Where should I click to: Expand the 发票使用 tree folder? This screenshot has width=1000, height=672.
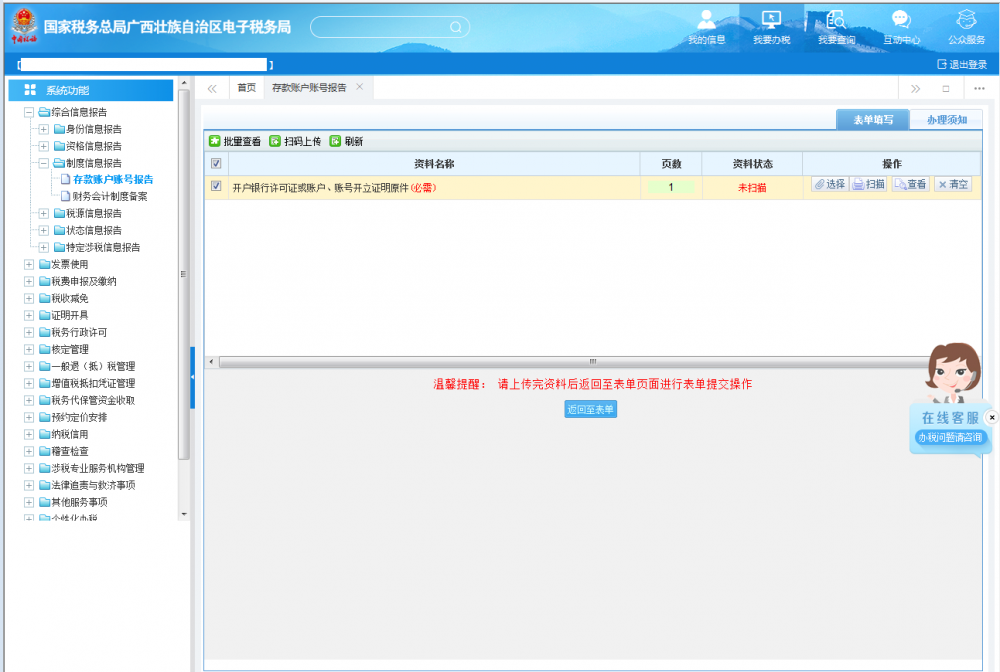point(29,264)
